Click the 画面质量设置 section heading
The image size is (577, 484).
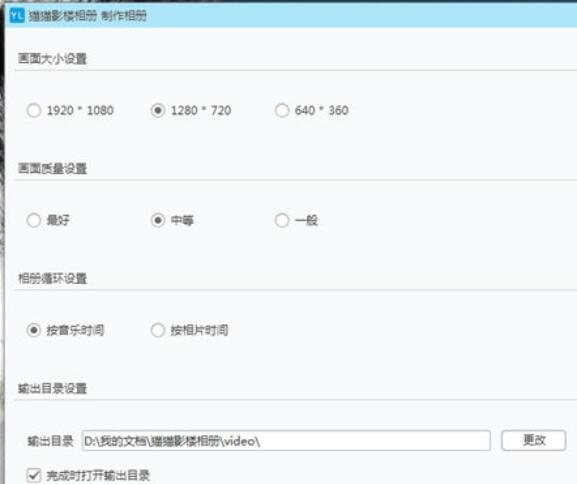[x=52, y=169]
